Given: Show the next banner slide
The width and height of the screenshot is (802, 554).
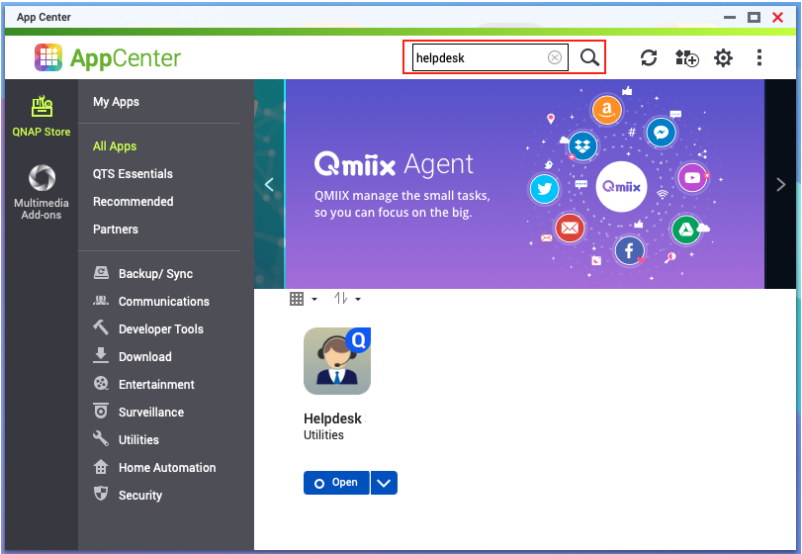Looking at the screenshot, I should (x=780, y=185).
